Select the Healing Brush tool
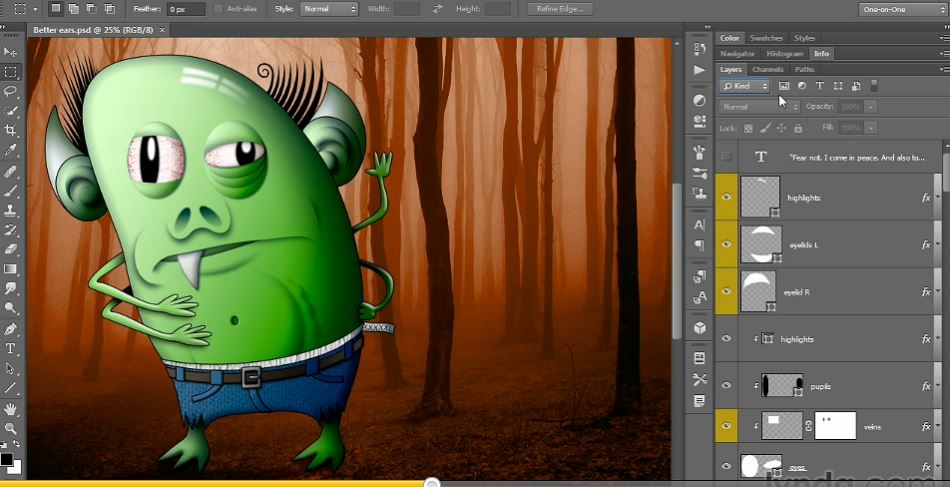Screen dimensions: 950x487 click(10, 172)
